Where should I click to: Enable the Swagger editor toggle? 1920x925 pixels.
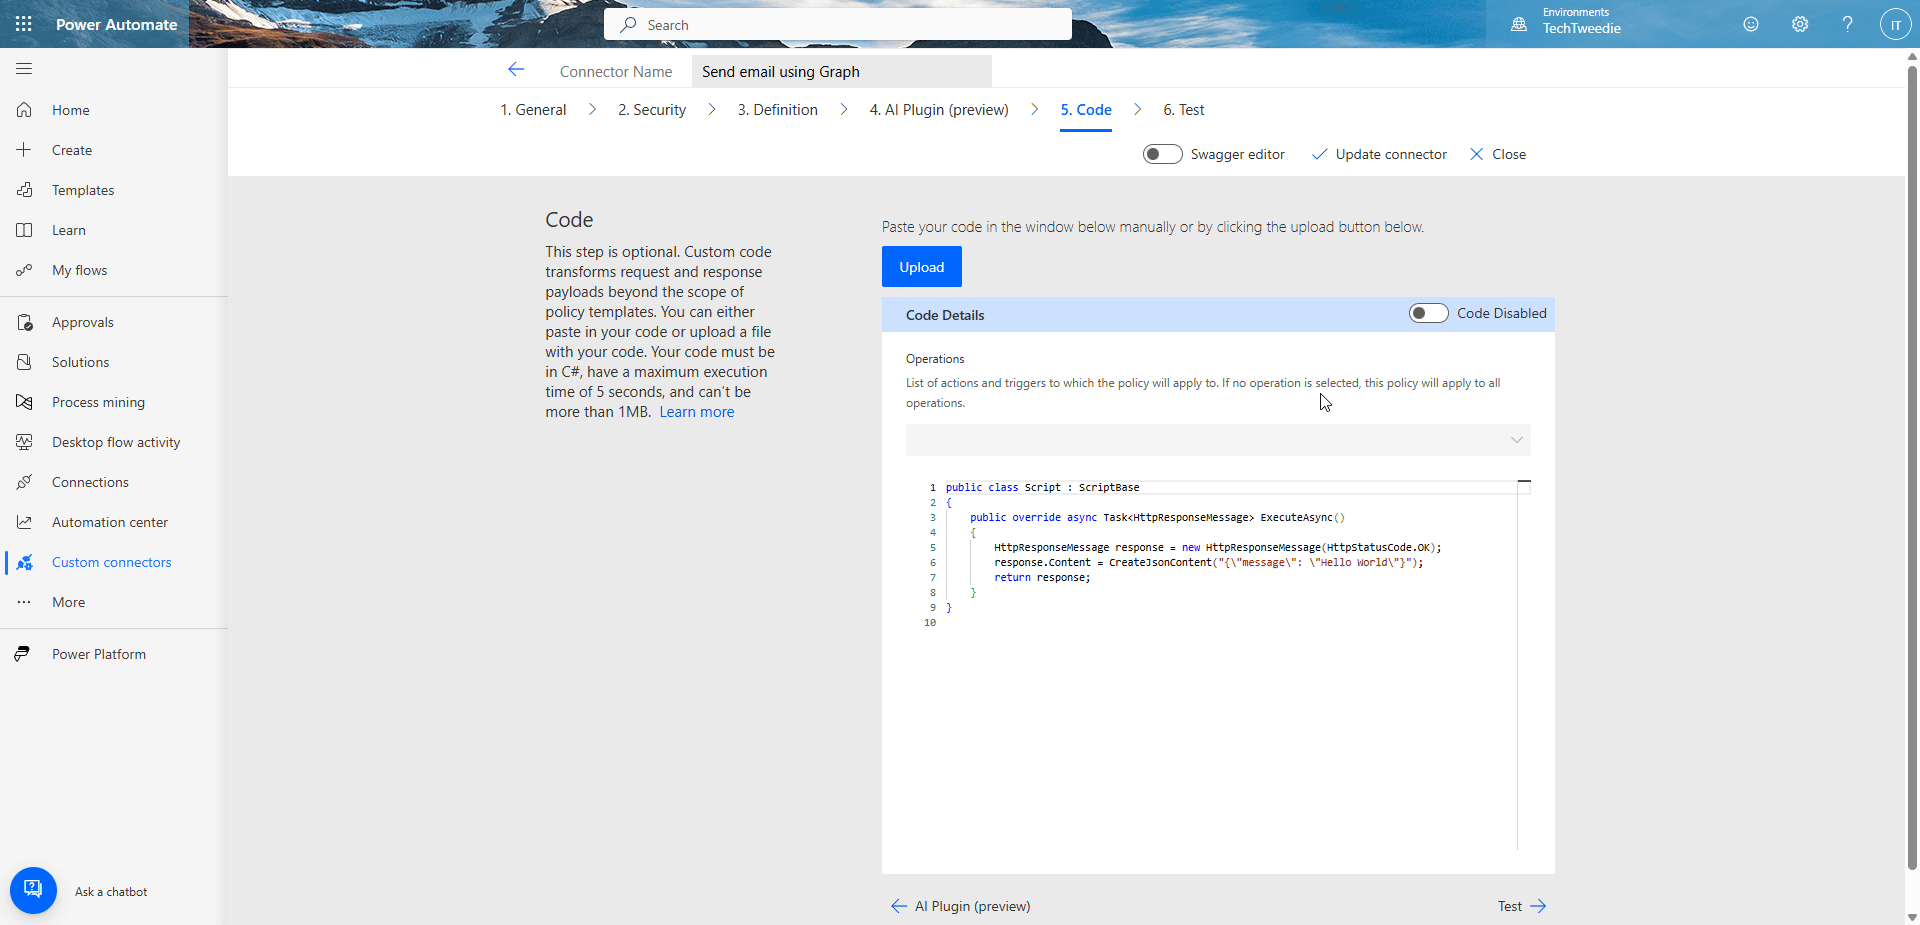tap(1162, 154)
